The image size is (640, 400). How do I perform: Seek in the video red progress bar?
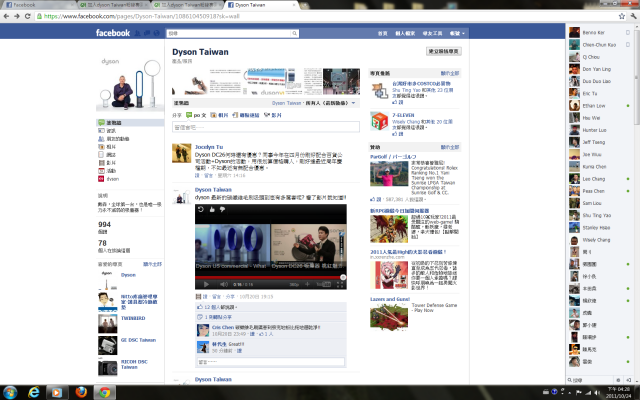271,278
